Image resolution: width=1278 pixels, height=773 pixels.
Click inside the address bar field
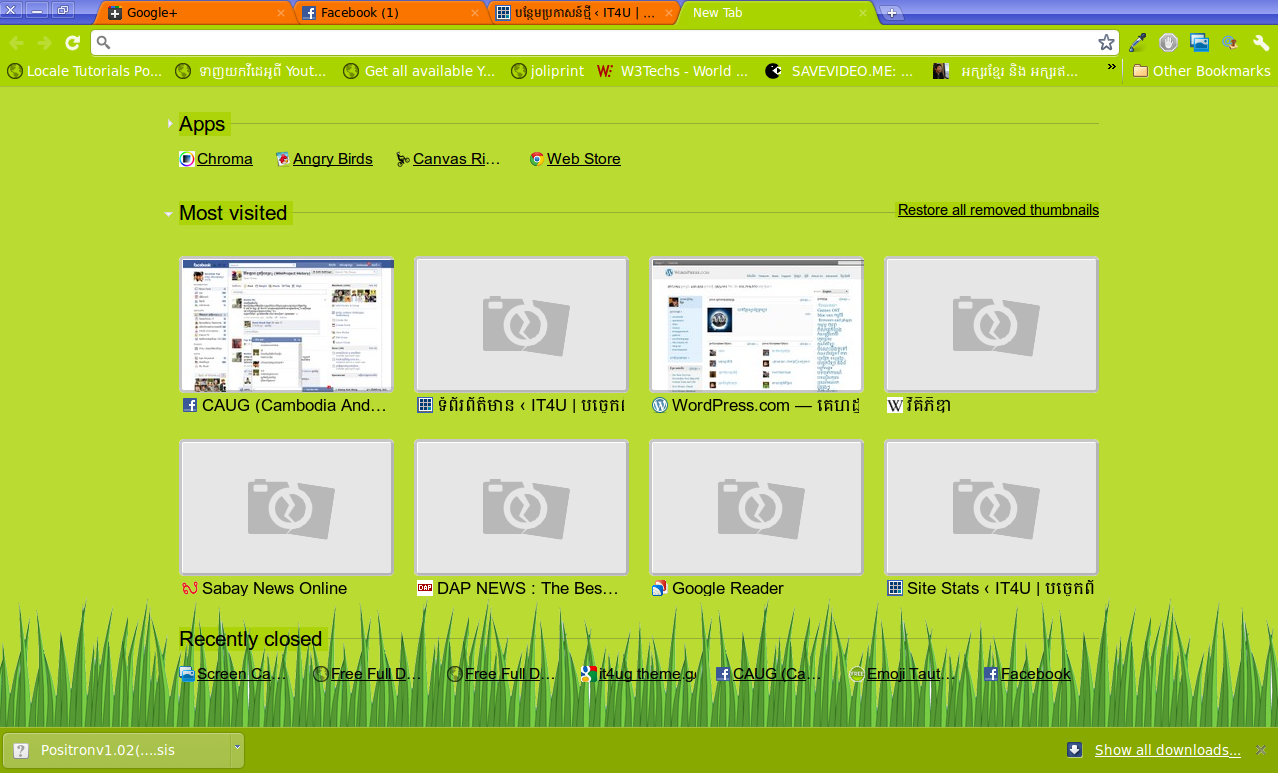pos(600,42)
